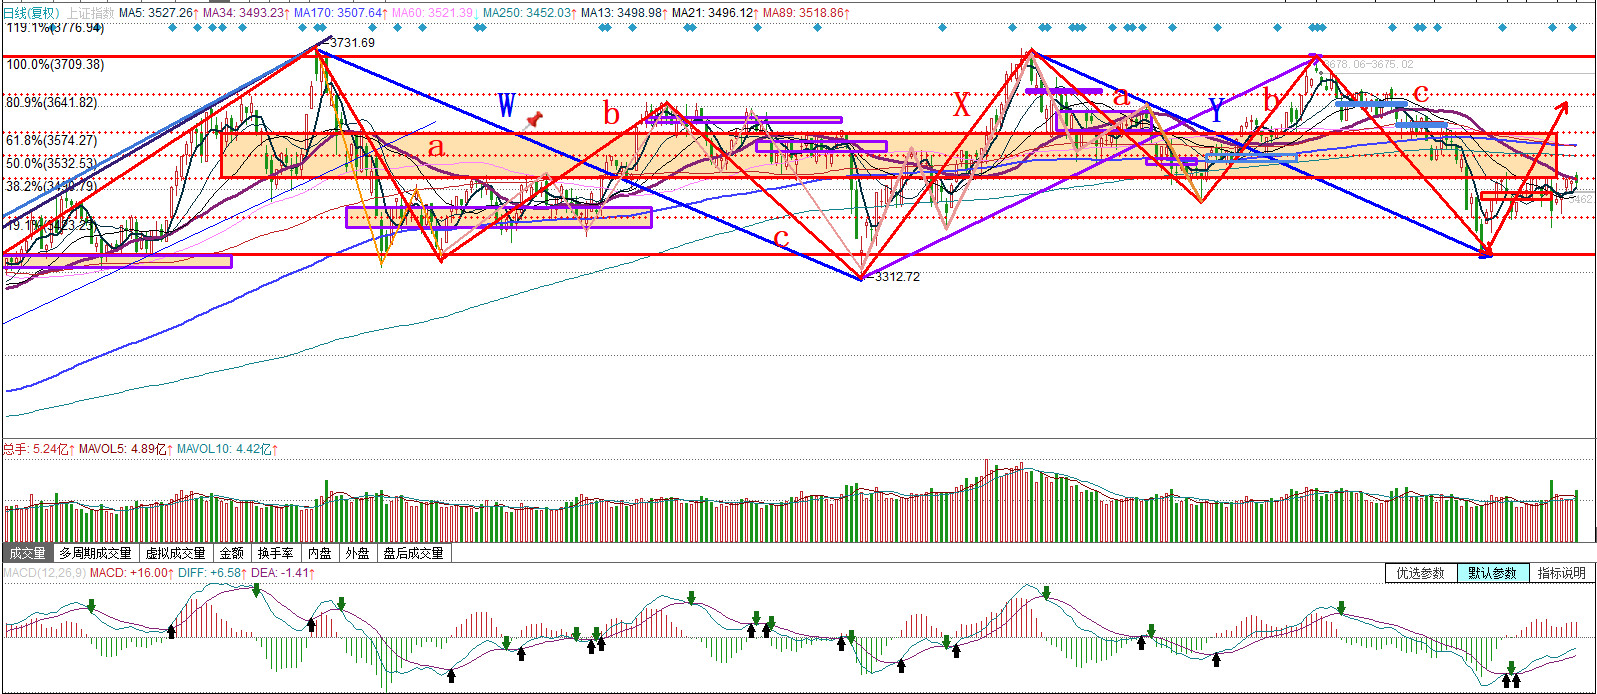Click the 优选参数 button

tap(1421, 573)
